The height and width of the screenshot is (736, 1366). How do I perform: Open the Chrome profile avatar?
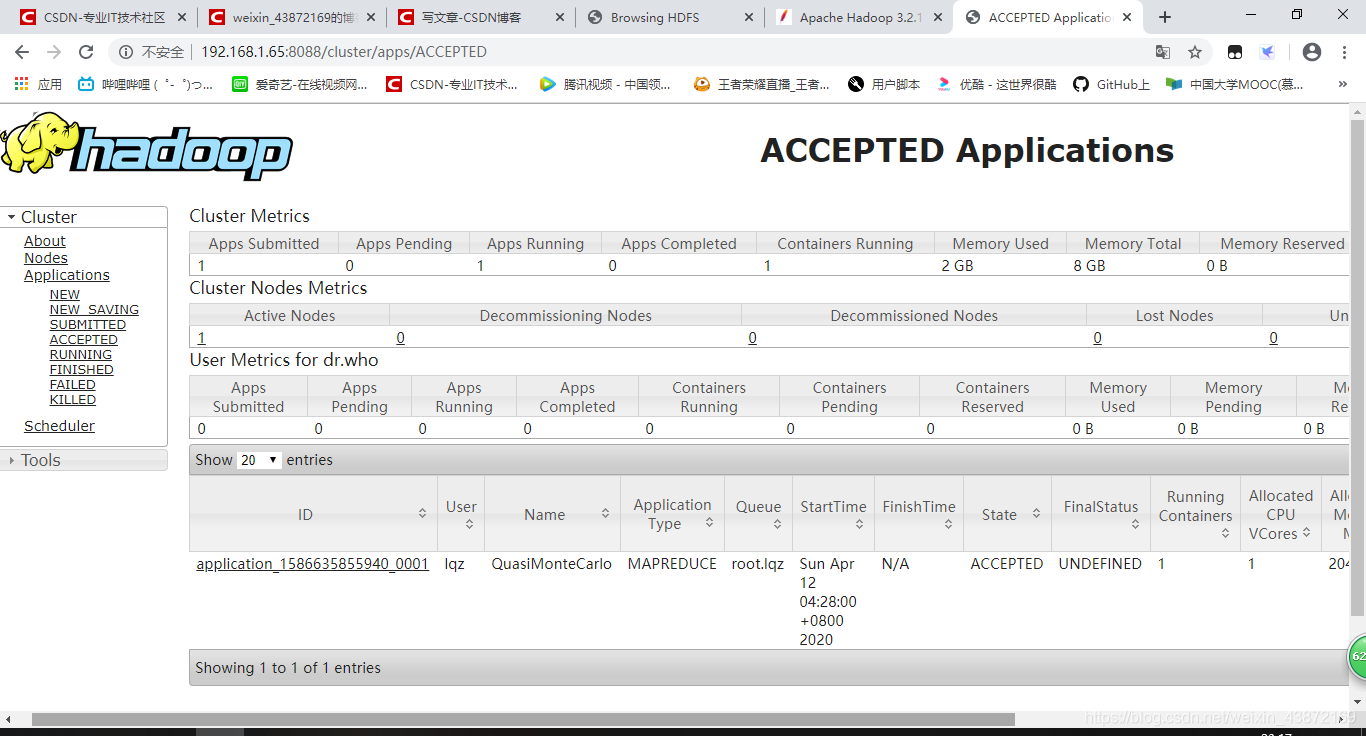pos(1312,52)
